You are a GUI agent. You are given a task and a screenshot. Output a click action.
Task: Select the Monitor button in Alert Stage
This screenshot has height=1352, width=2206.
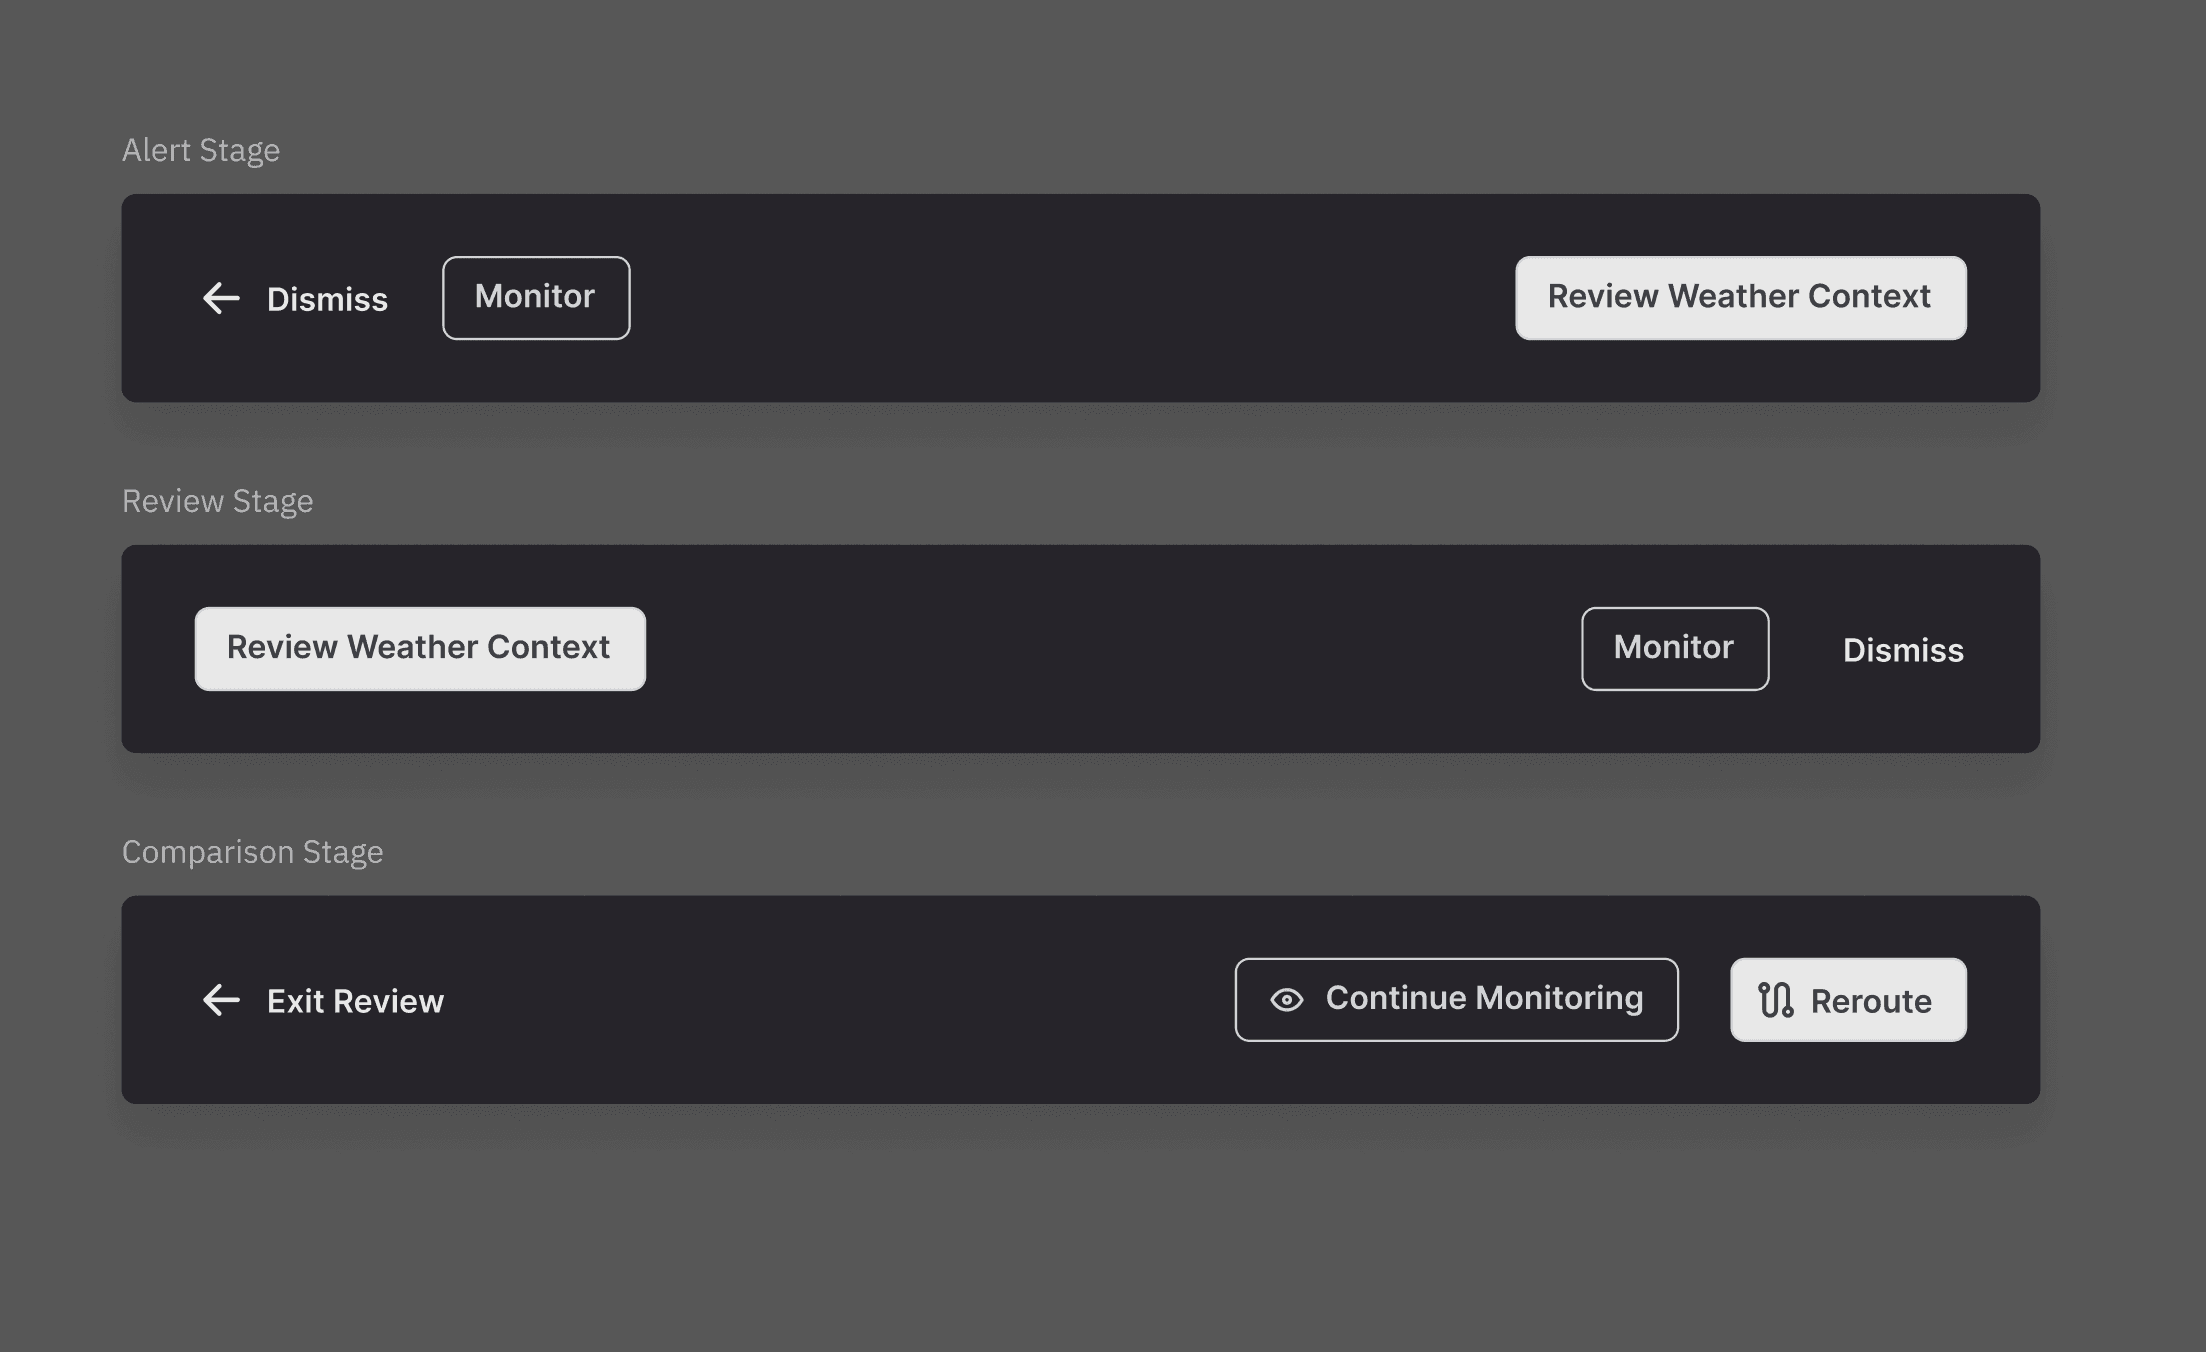[536, 298]
